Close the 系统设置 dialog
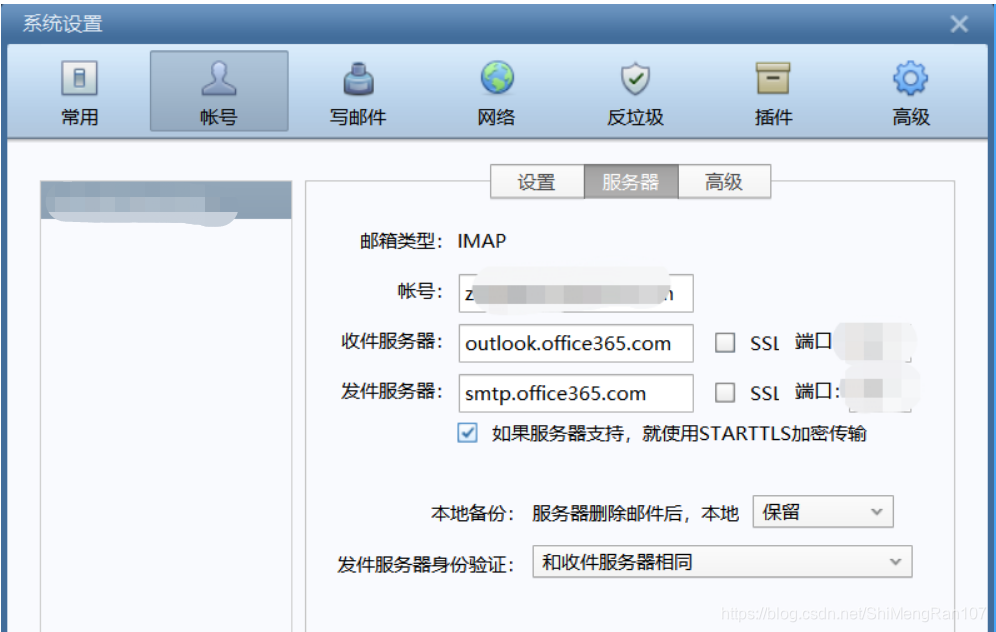Image resolution: width=996 pixels, height=632 pixels. 959,24
